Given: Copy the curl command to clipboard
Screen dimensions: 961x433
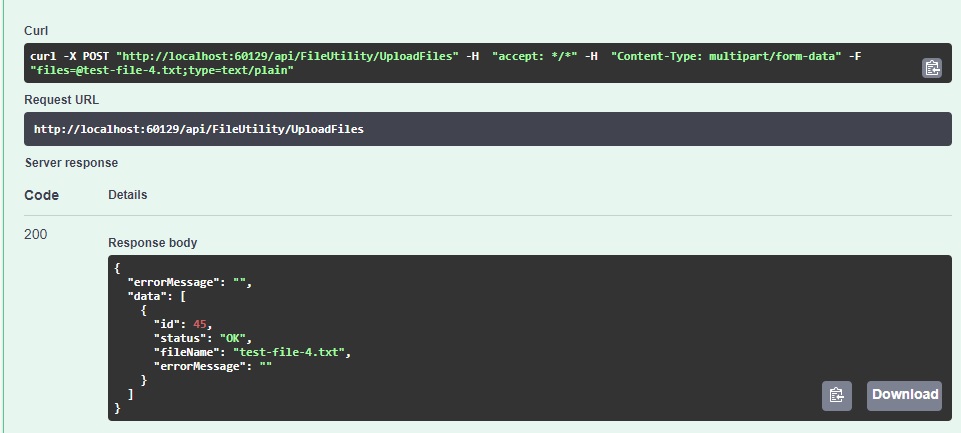Looking at the screenshot, I should 932,68.
